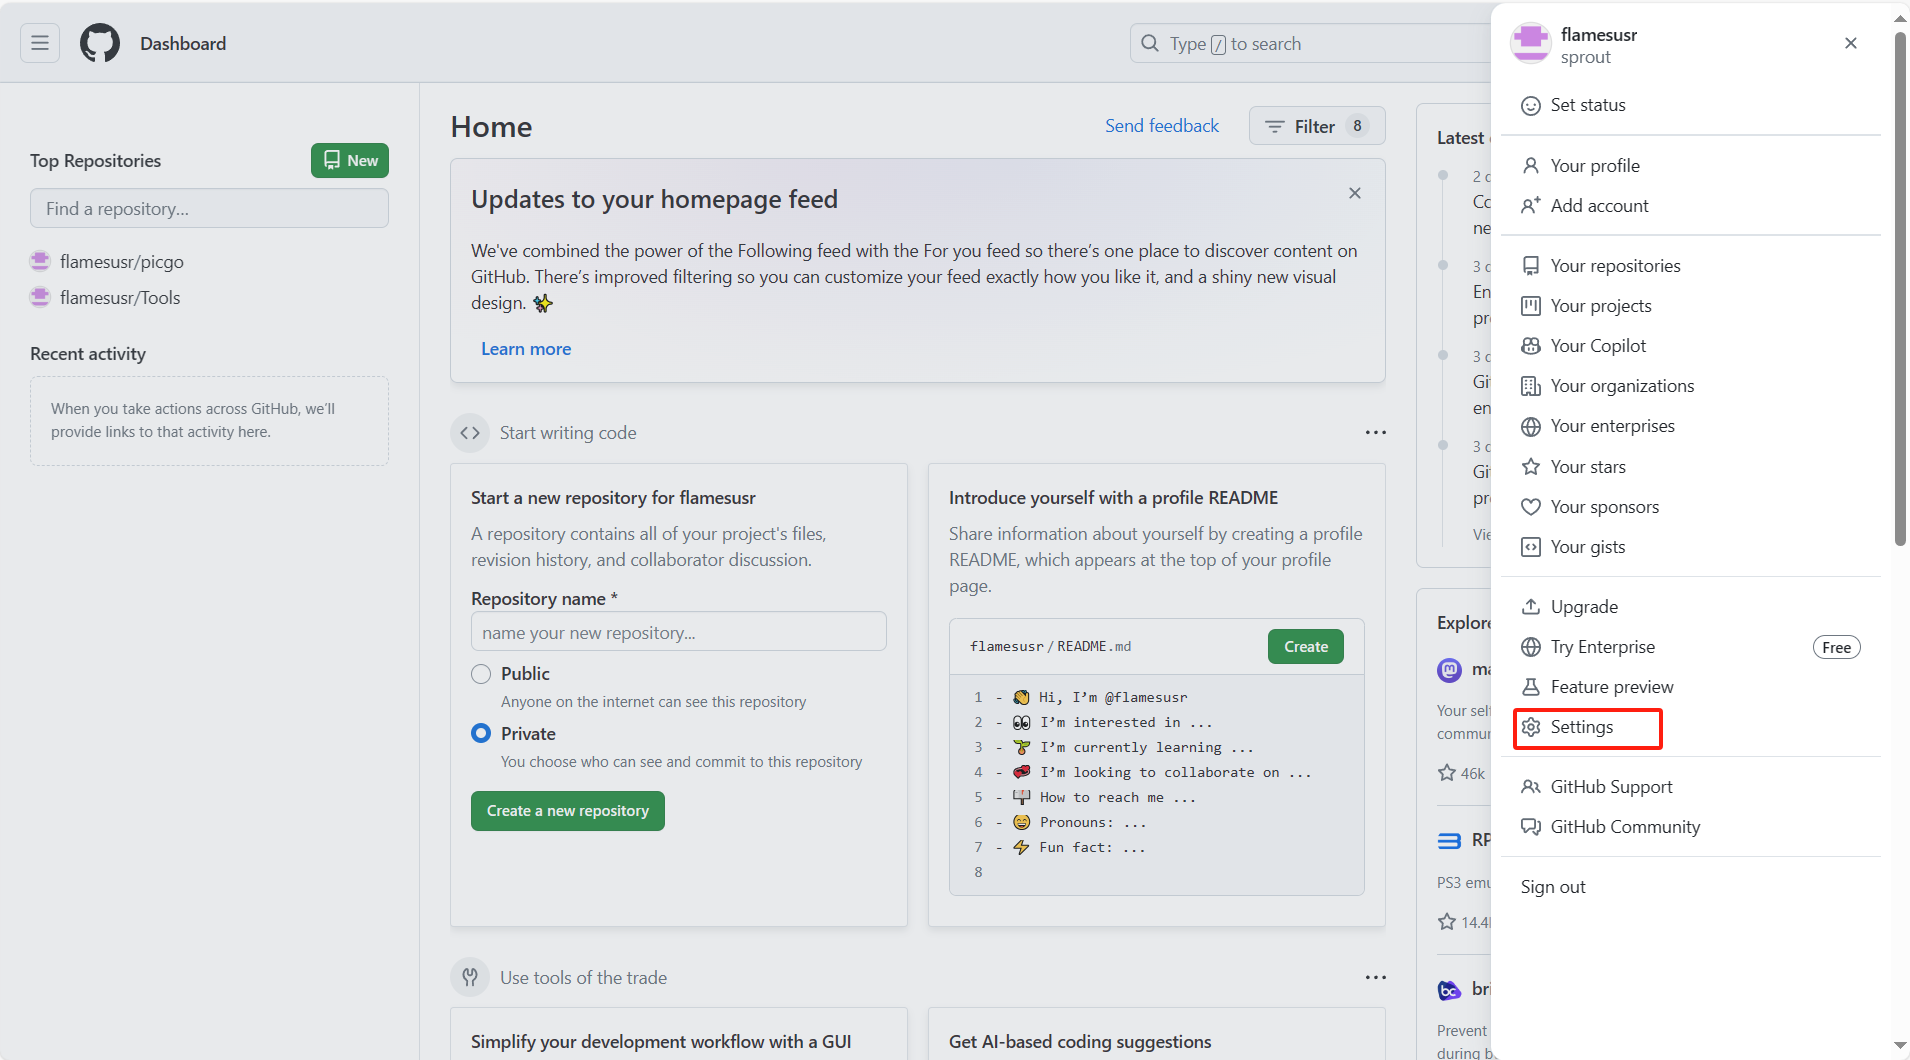Screen dimensions: 1910x1060
Task: Open Feature preview from the menu
Action: (1691, 687)
